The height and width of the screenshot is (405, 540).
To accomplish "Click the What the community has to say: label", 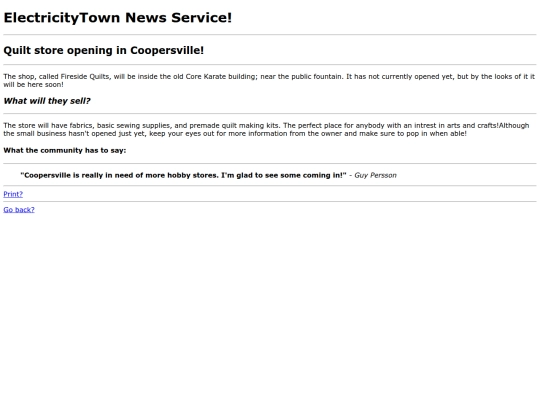I will (65, 150).
